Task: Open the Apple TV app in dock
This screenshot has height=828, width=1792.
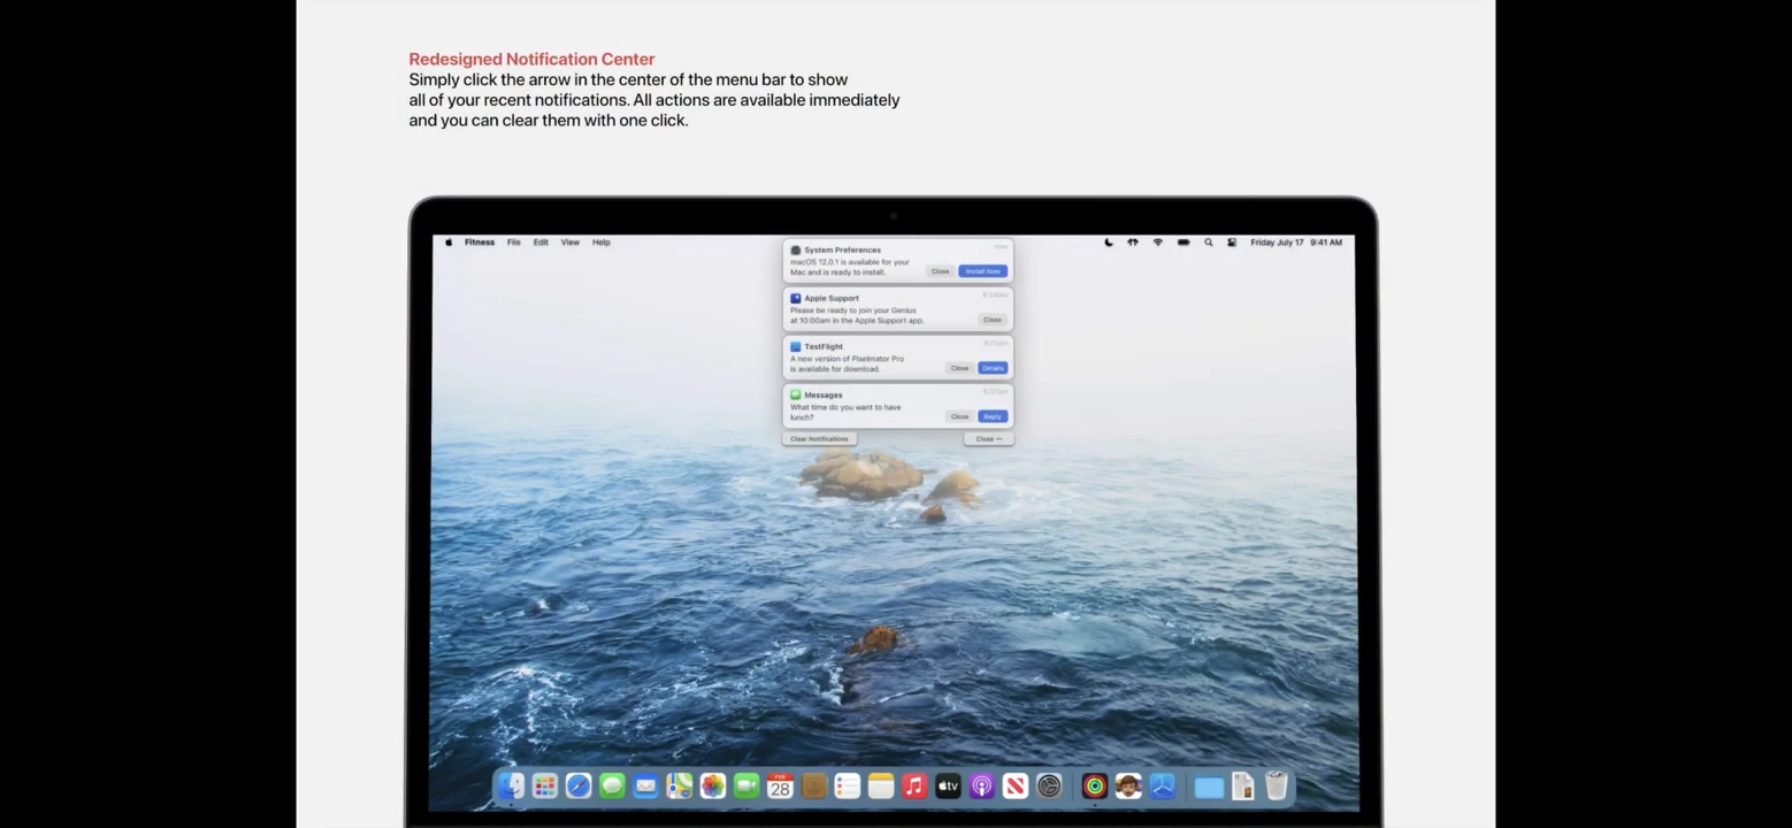Action: coord(947,787)
